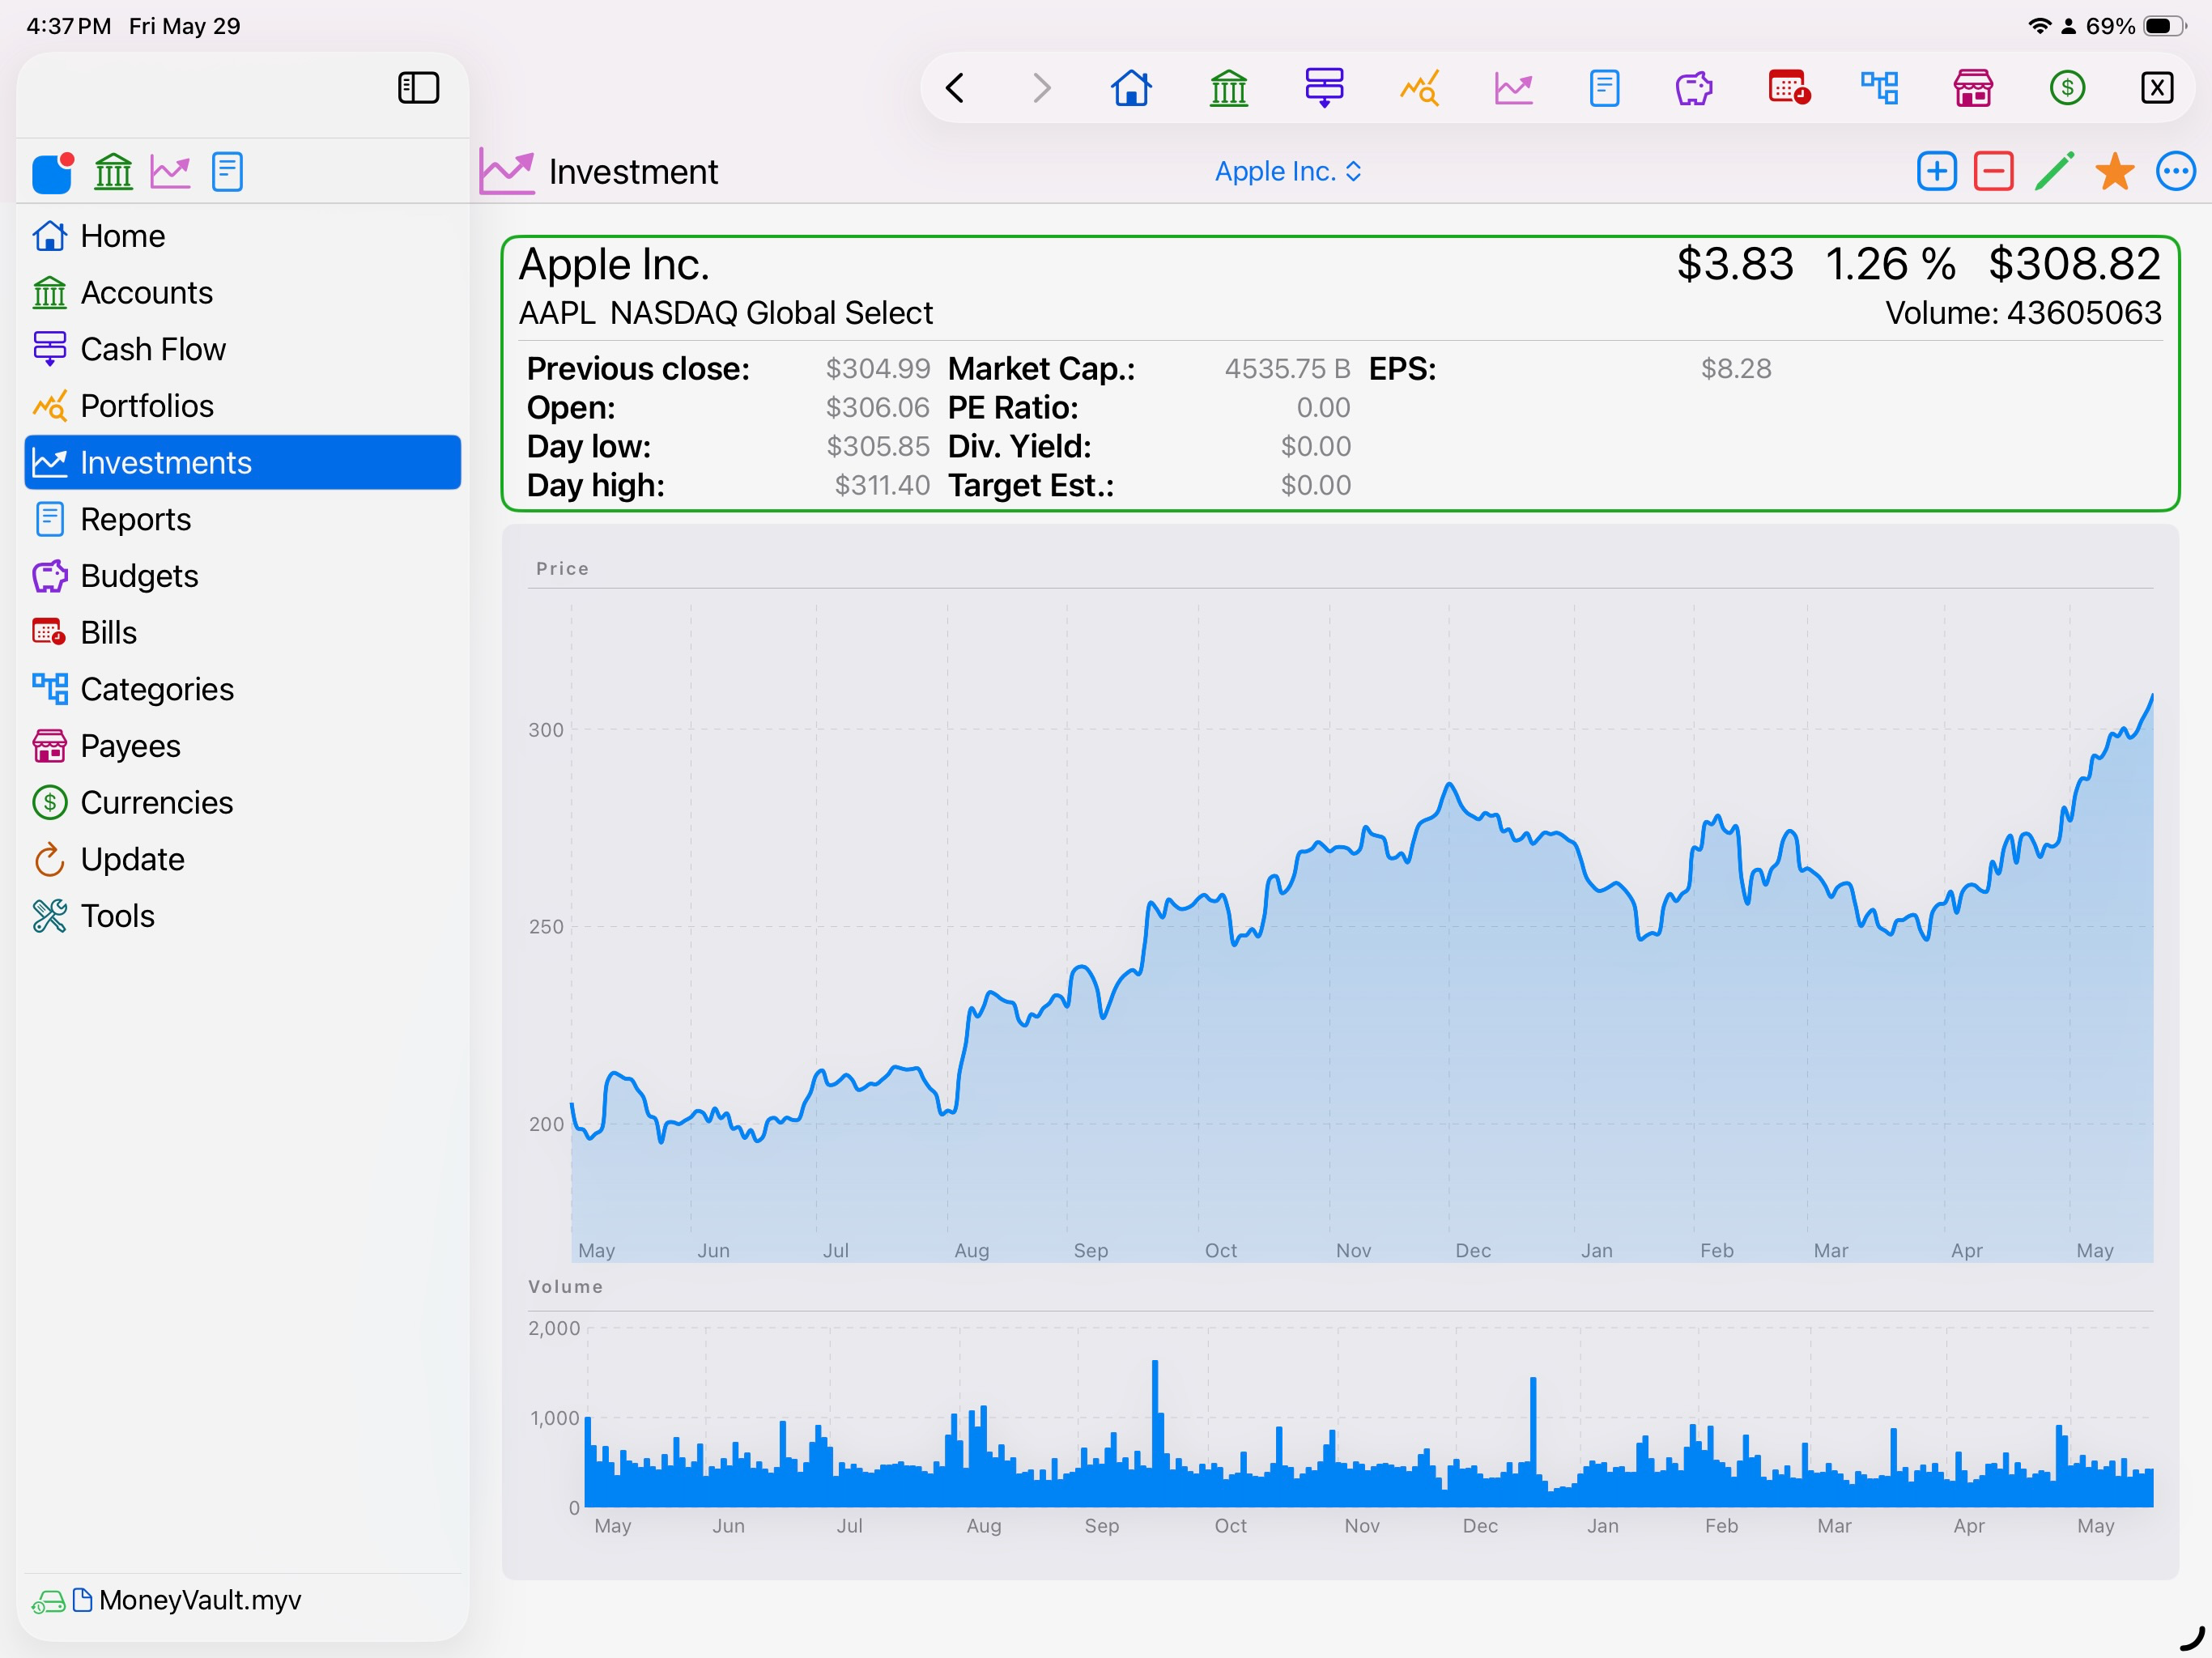Viewport: 2212px width, 1658px height.
Task: Select the accounts bank tab in sidebar header
Action: (x=113, y=172)
